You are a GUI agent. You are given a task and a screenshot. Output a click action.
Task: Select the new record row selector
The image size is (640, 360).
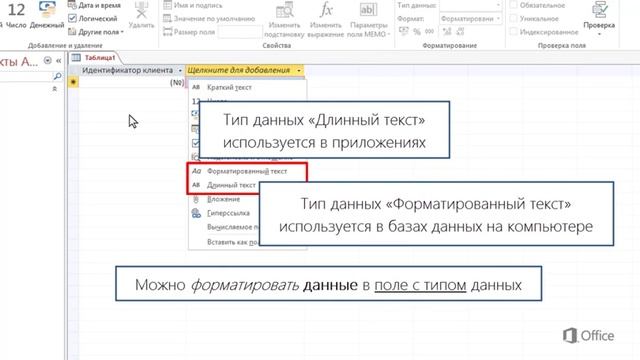[x=73, y=82]
